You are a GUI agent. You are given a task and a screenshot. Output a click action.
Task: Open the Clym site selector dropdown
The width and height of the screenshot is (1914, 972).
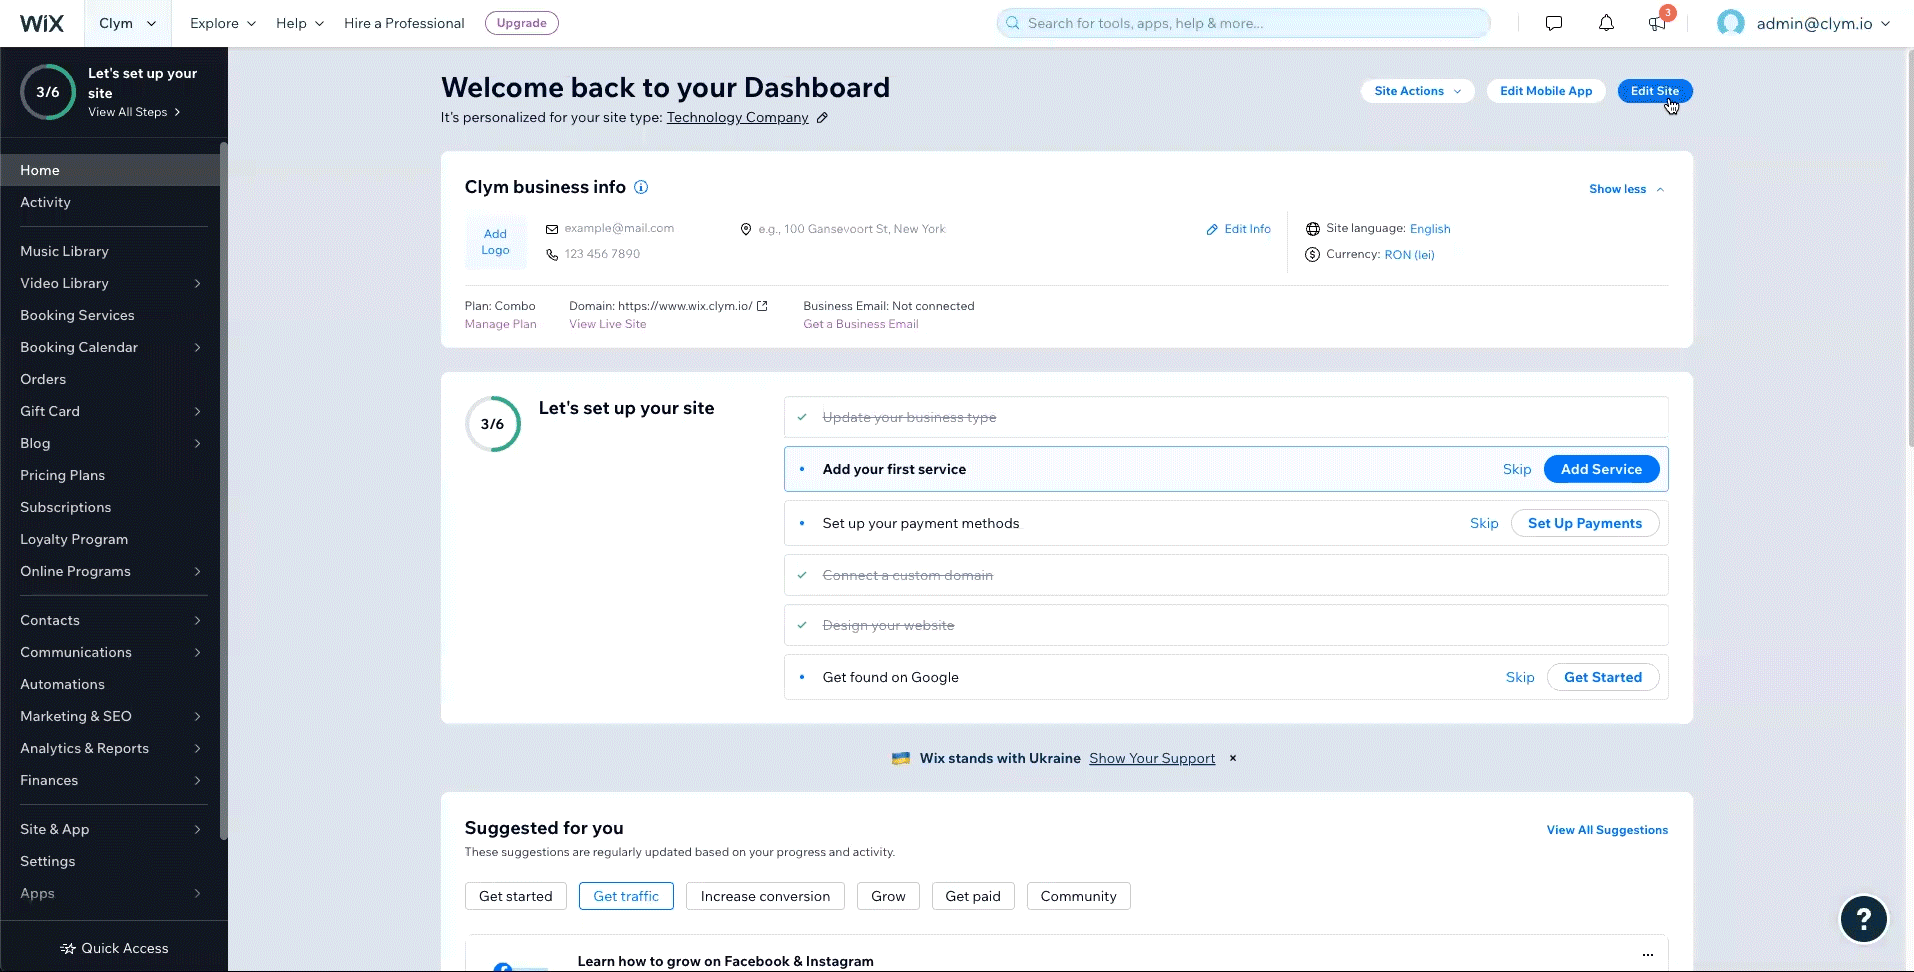[128, 23]
